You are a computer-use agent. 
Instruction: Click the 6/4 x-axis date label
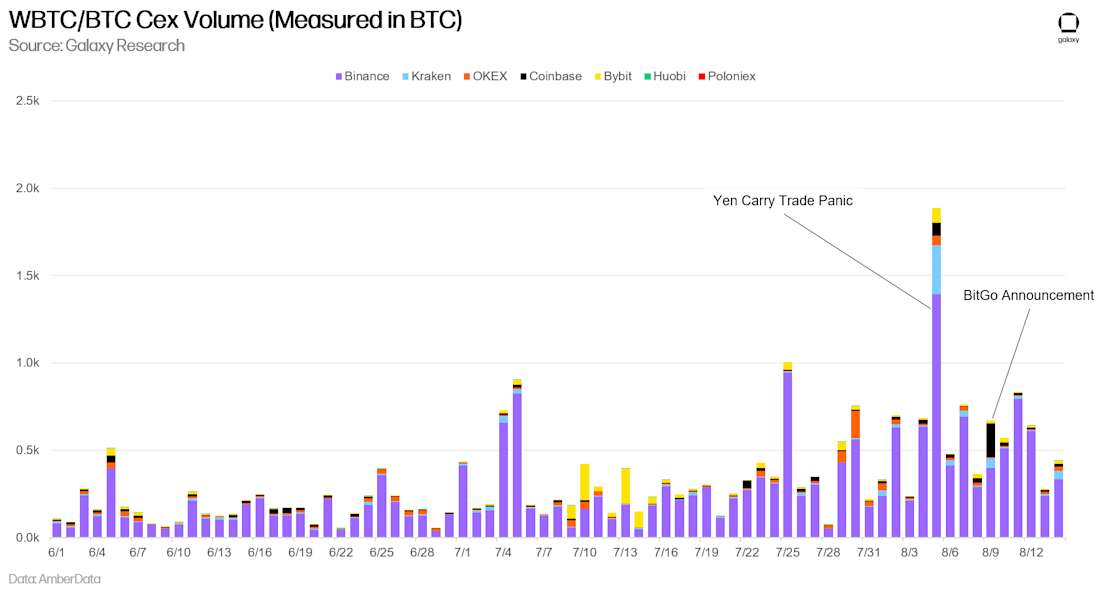(97, 552)
